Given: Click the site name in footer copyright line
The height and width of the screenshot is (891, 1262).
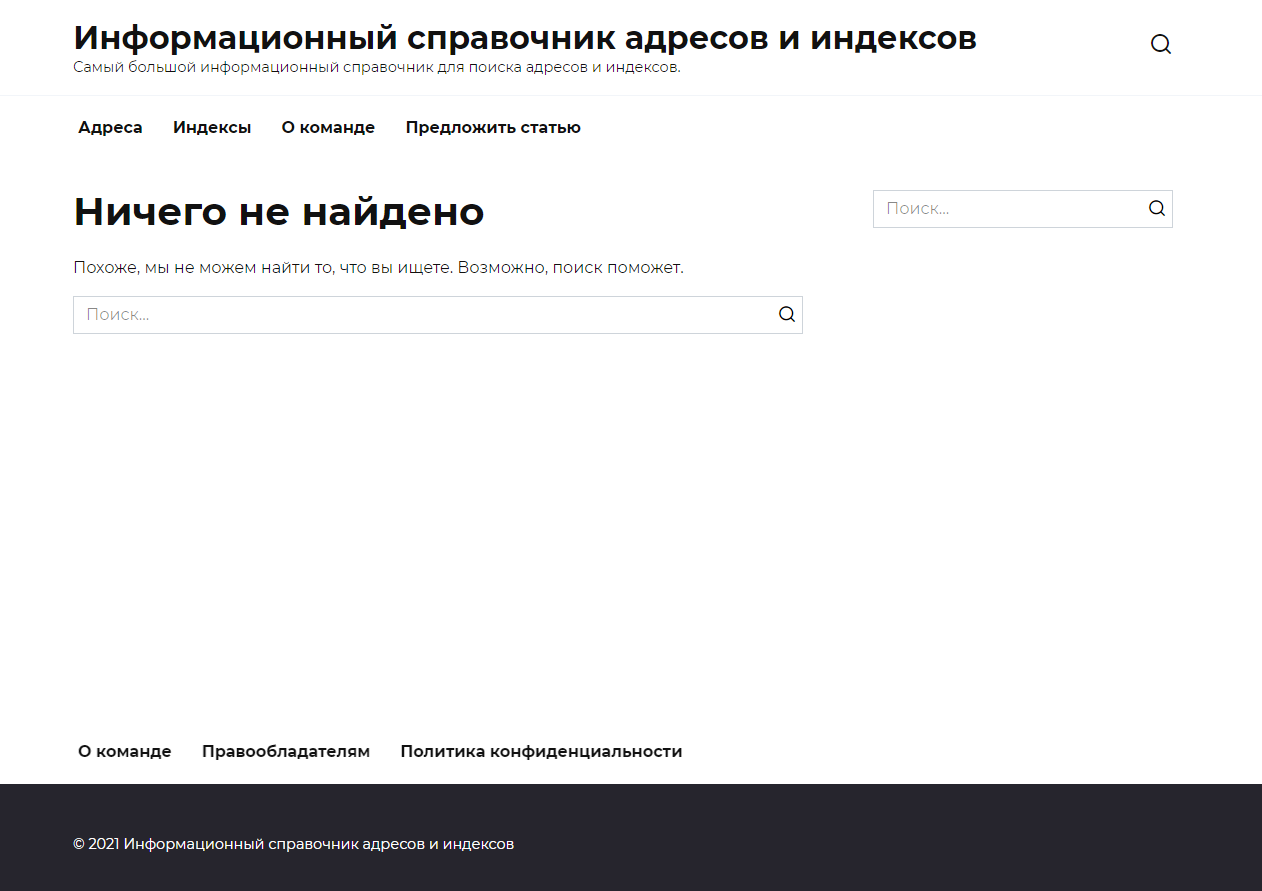Looking at the screenshot, I should (x=318, y=844).
